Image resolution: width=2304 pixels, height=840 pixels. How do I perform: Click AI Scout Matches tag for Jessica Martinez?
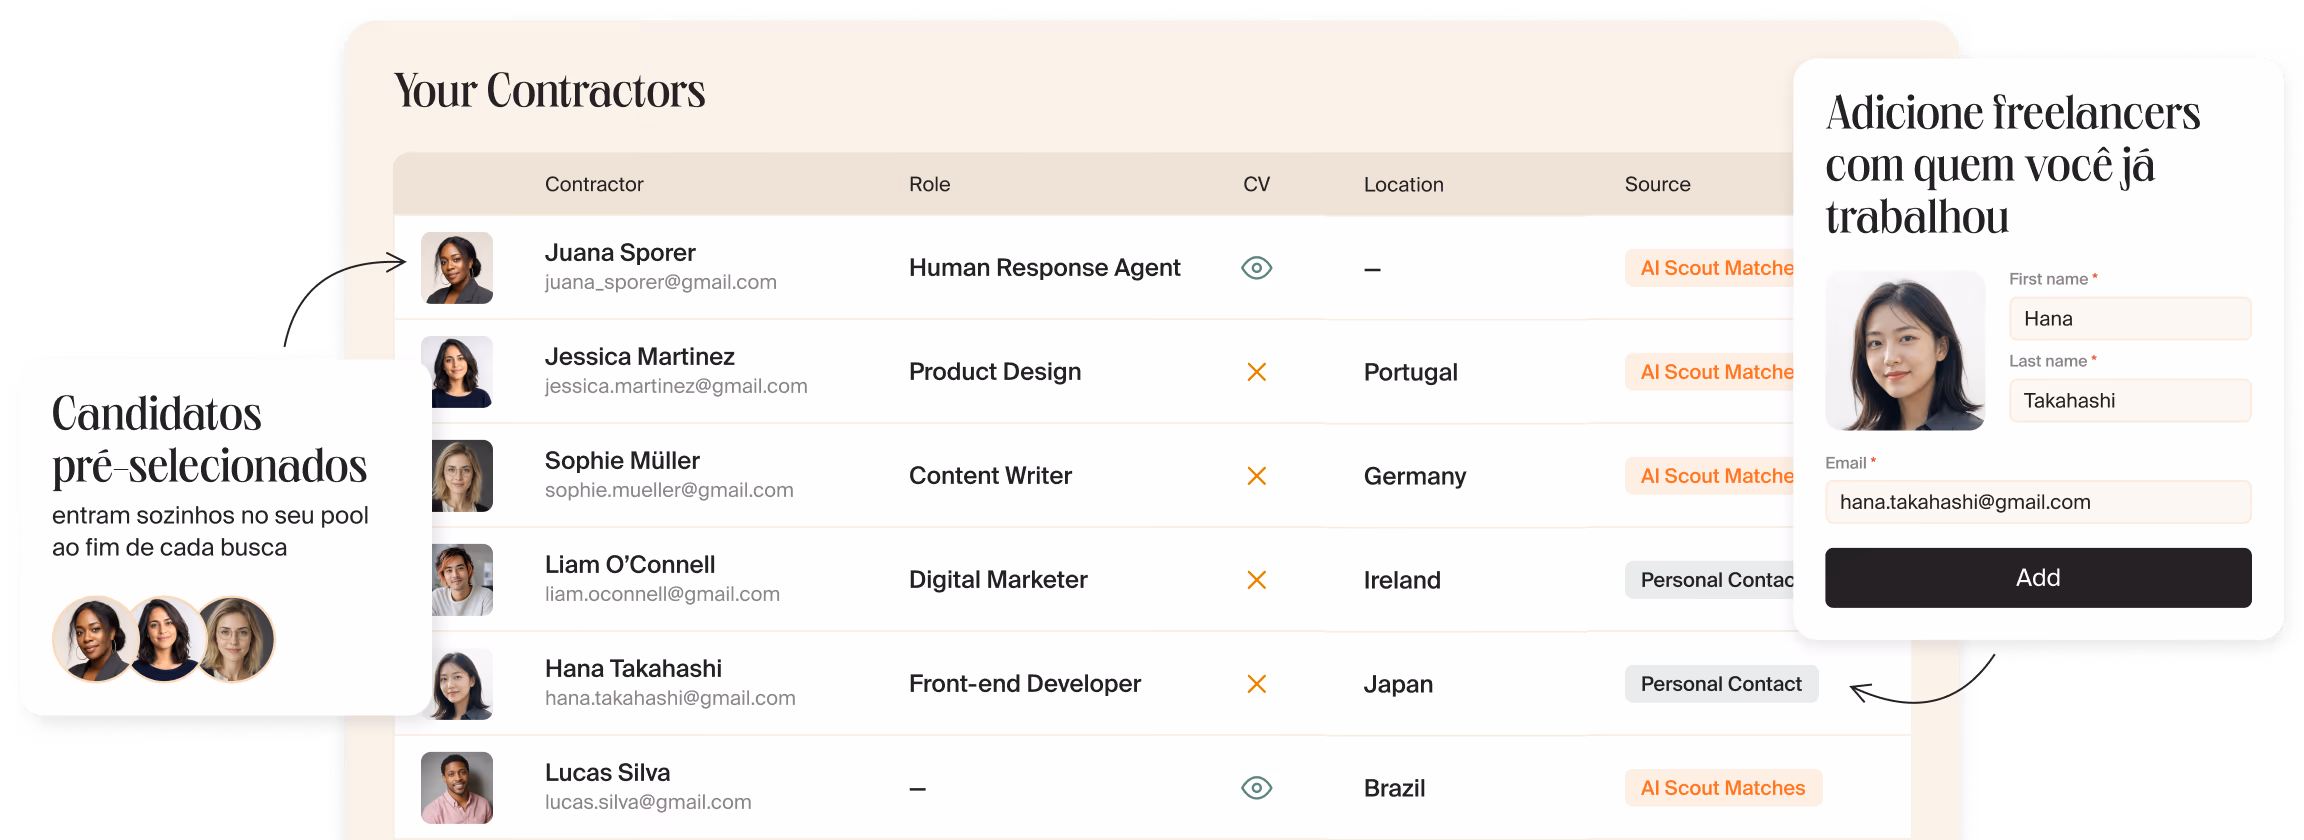click(x=1710, y=372)
